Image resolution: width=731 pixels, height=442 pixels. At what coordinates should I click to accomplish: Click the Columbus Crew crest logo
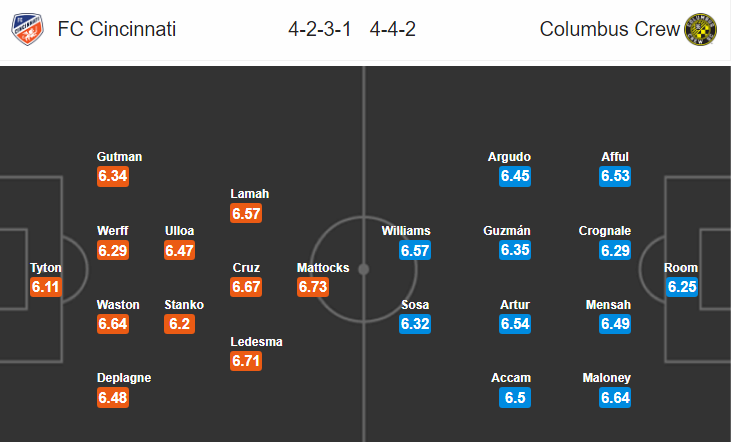700,29
